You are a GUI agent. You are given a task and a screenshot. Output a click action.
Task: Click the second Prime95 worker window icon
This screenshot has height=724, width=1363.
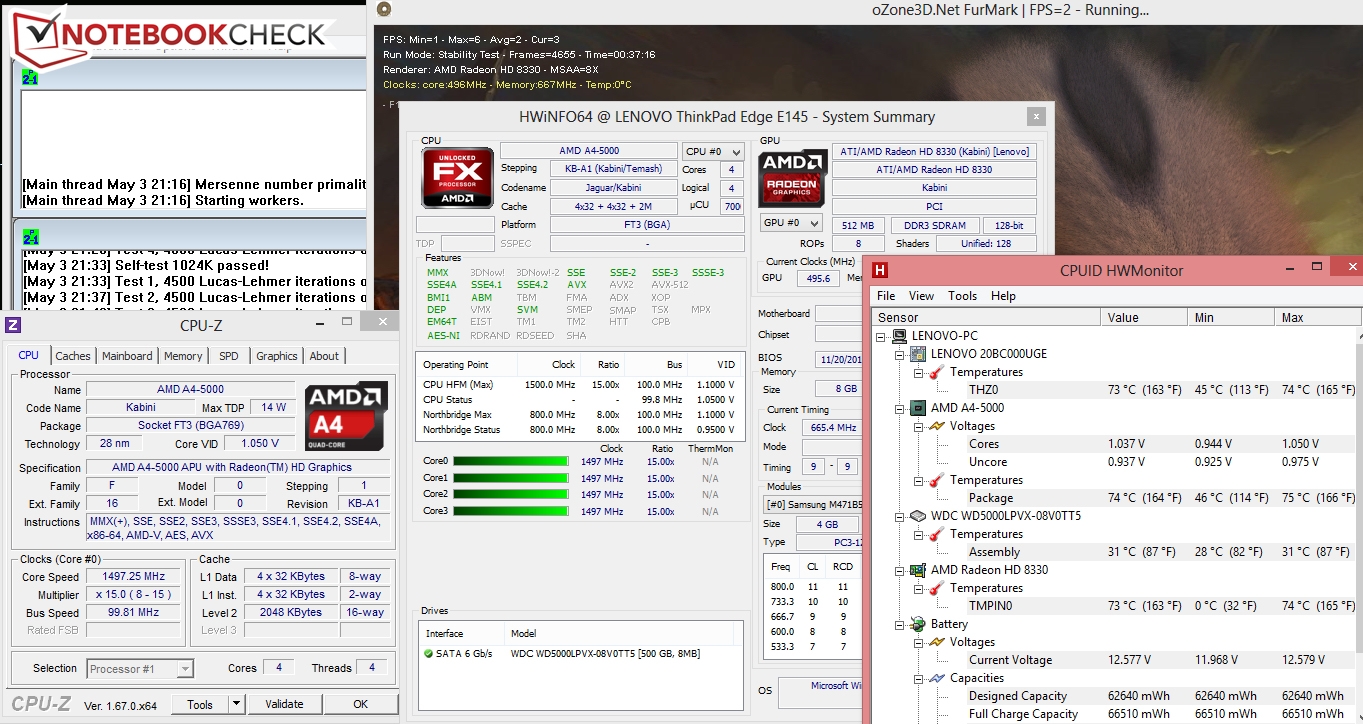[x=30, y=238]
